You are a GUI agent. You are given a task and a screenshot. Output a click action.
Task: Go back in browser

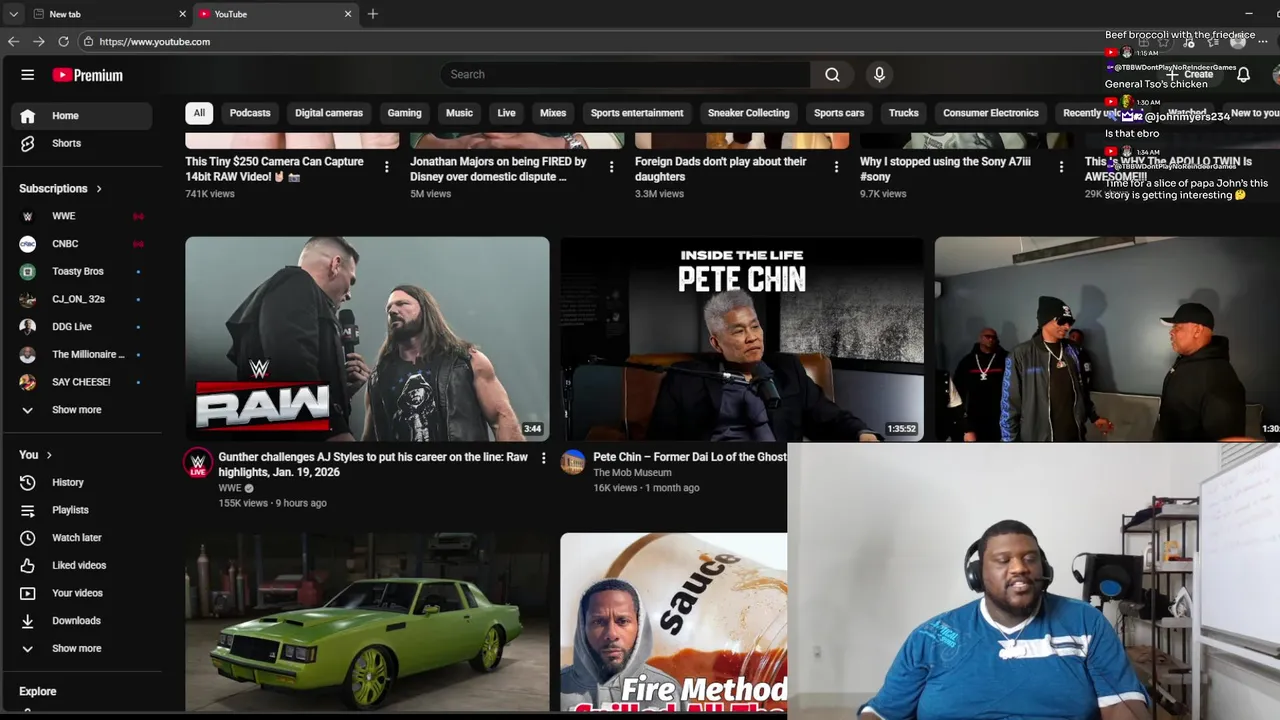[13, 42]
